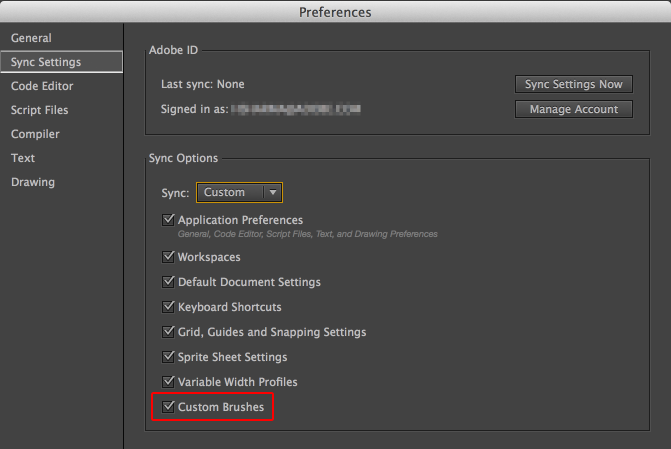Uncheck Sprite Sheet Settings checkbox

click(168, 357)
